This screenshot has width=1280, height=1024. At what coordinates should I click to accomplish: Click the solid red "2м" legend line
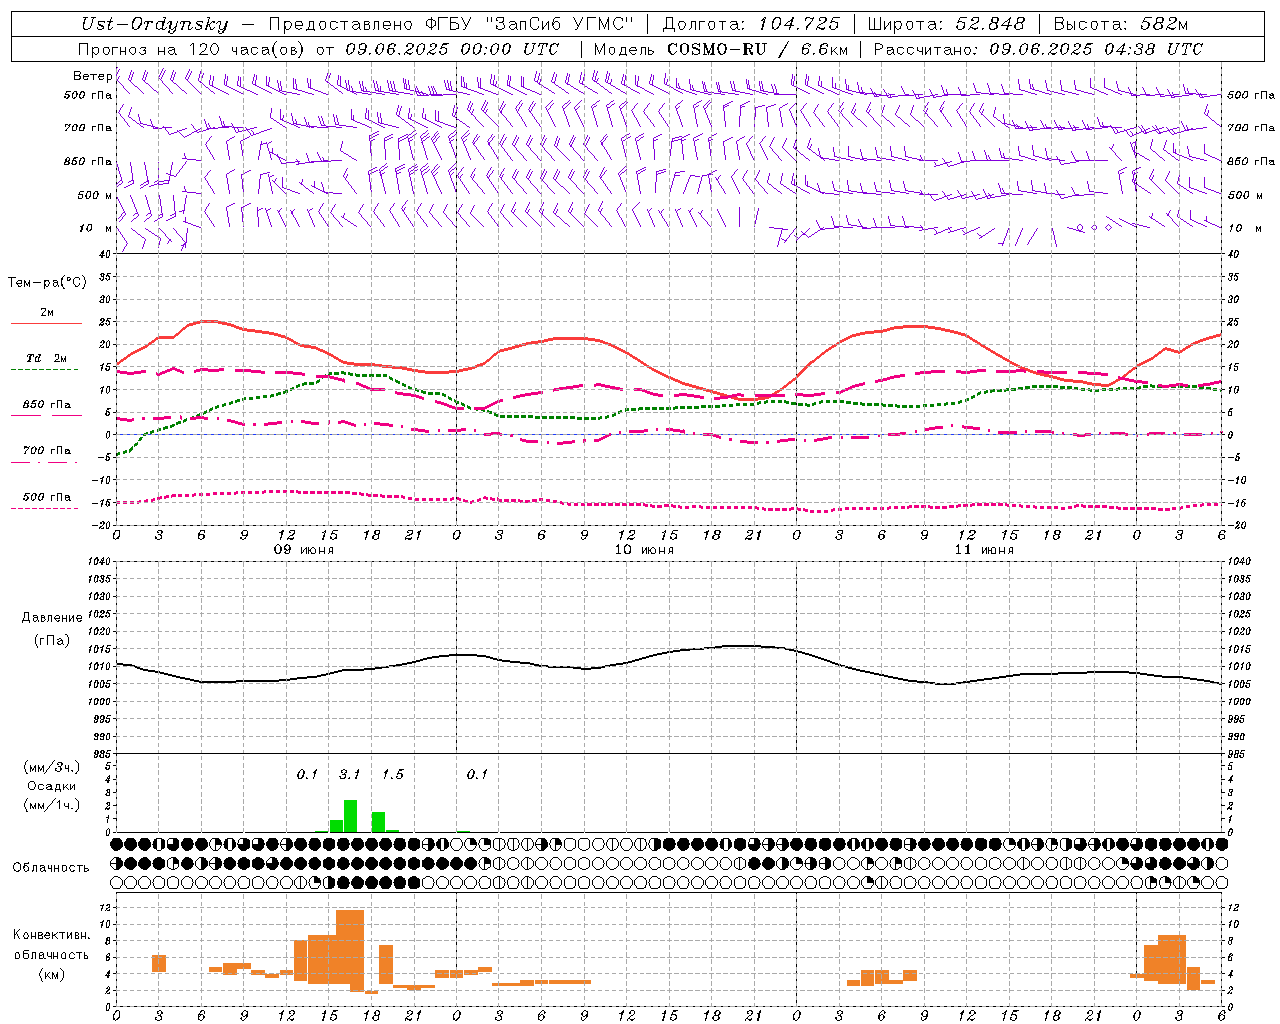(x=46, y=323)
